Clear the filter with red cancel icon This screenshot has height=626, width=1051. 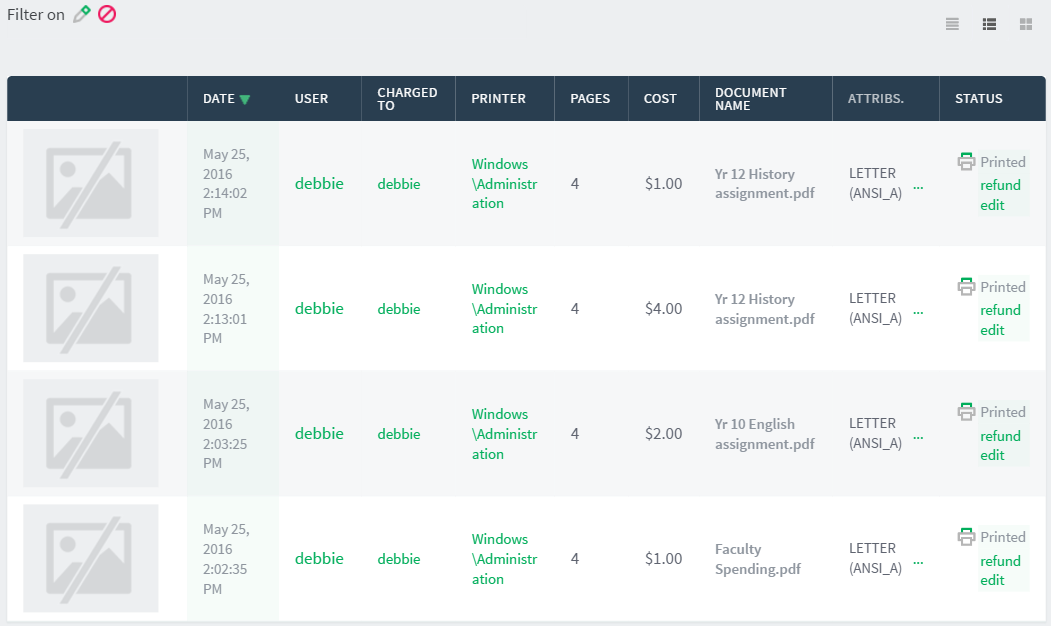(x=107, y=15)
